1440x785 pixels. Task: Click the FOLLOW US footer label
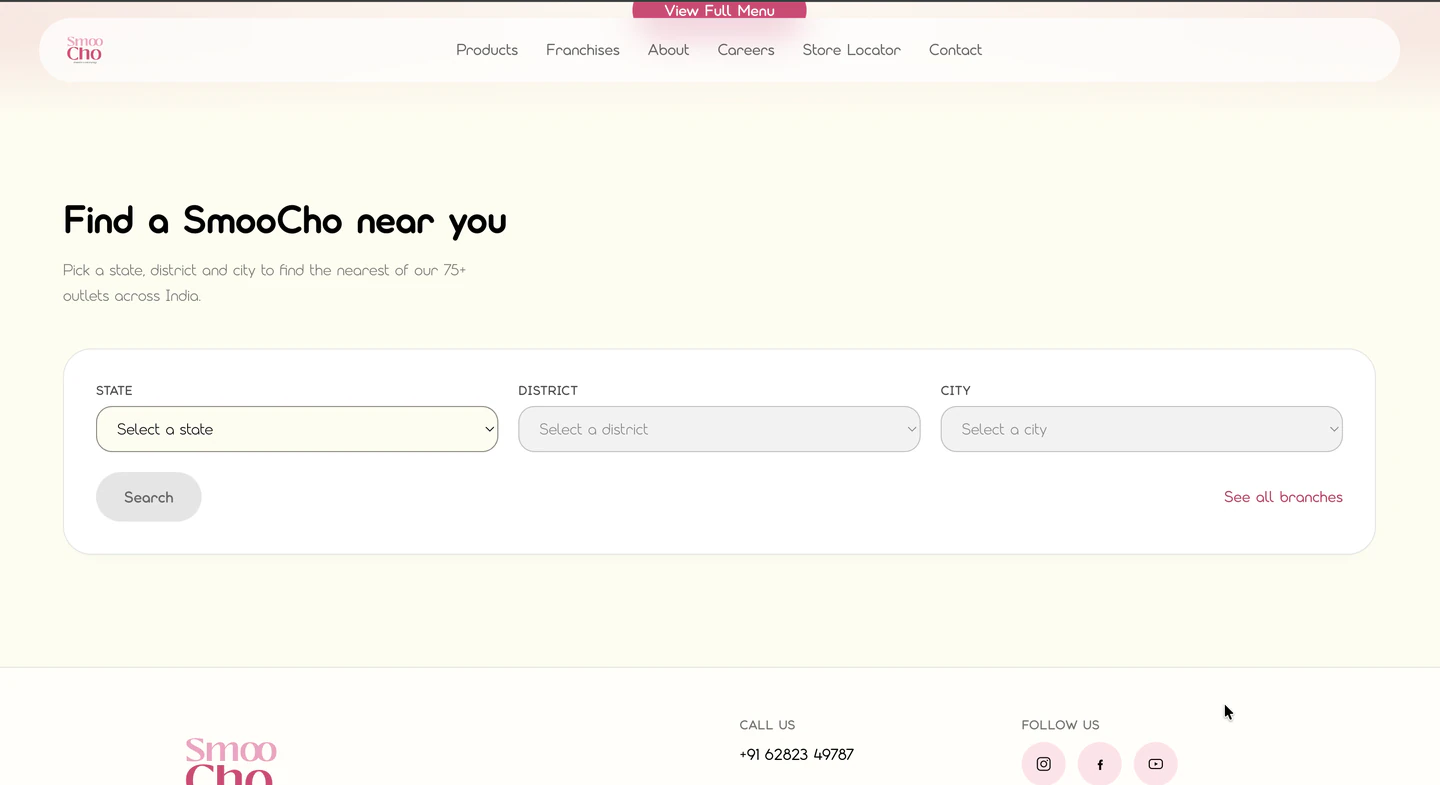(1060, 725)
